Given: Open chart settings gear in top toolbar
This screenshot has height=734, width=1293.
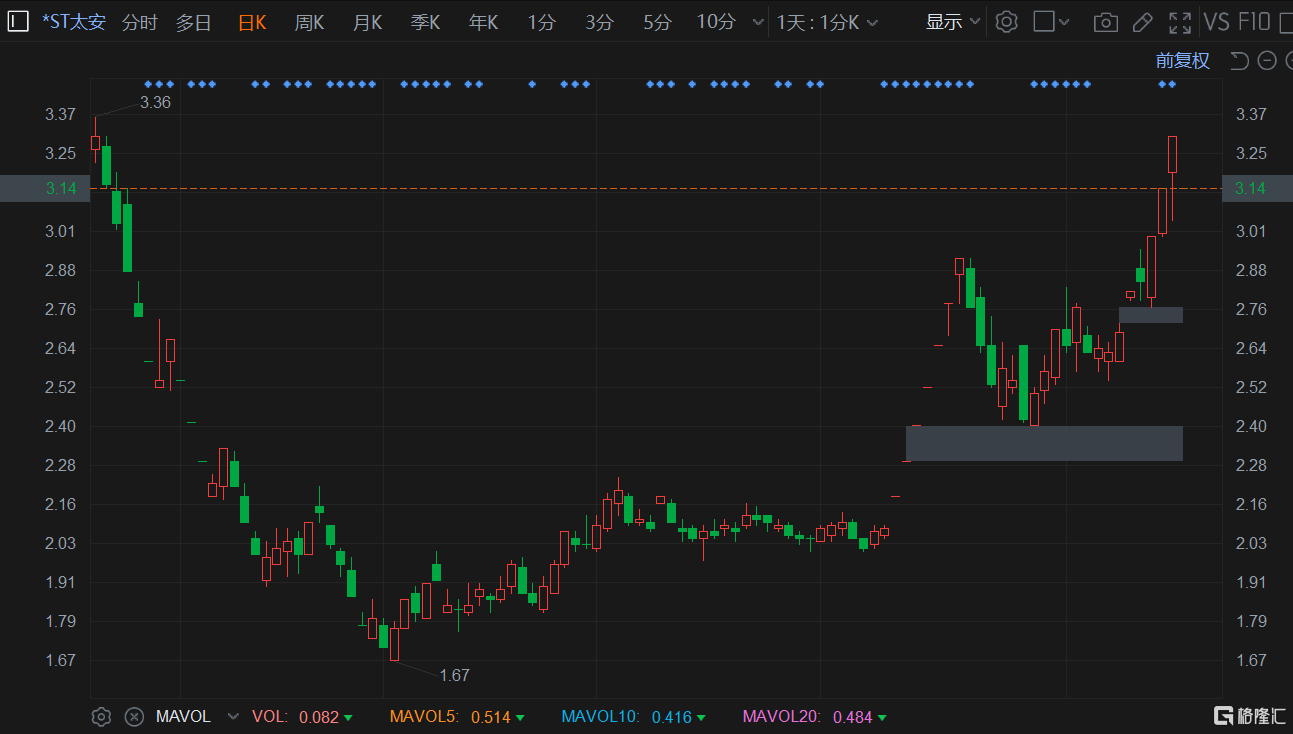Looking at the screenshot, I should click(x=1007, y=21).
